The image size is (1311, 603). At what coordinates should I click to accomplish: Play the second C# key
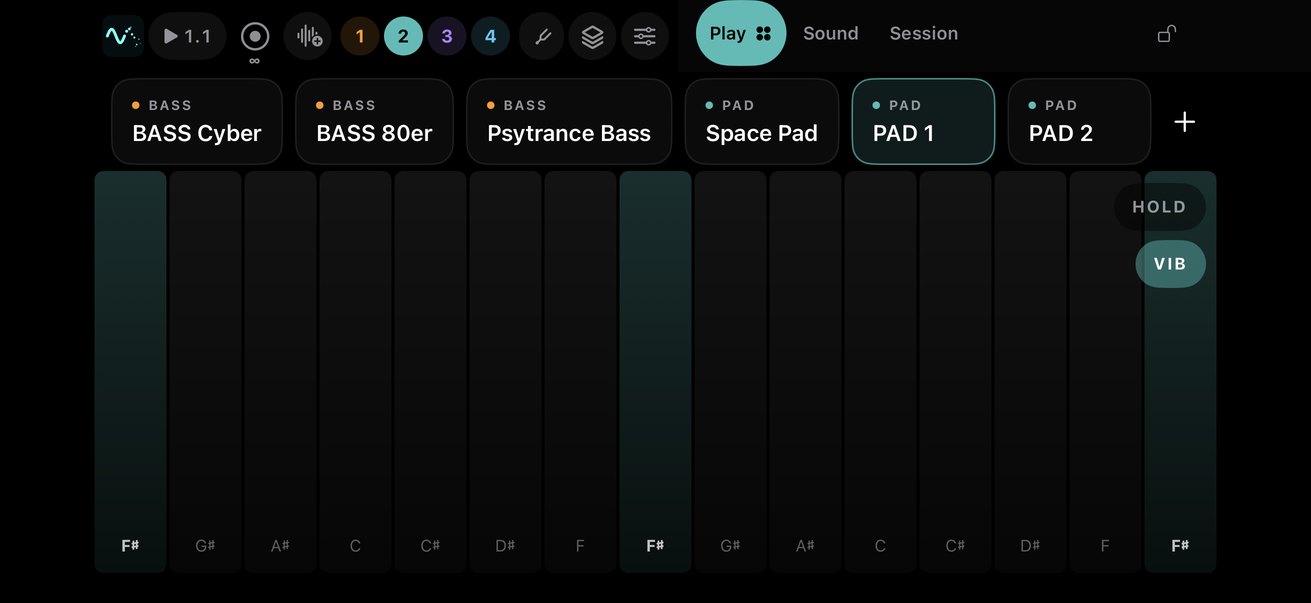pyautogui.click(x=955, y=371)
